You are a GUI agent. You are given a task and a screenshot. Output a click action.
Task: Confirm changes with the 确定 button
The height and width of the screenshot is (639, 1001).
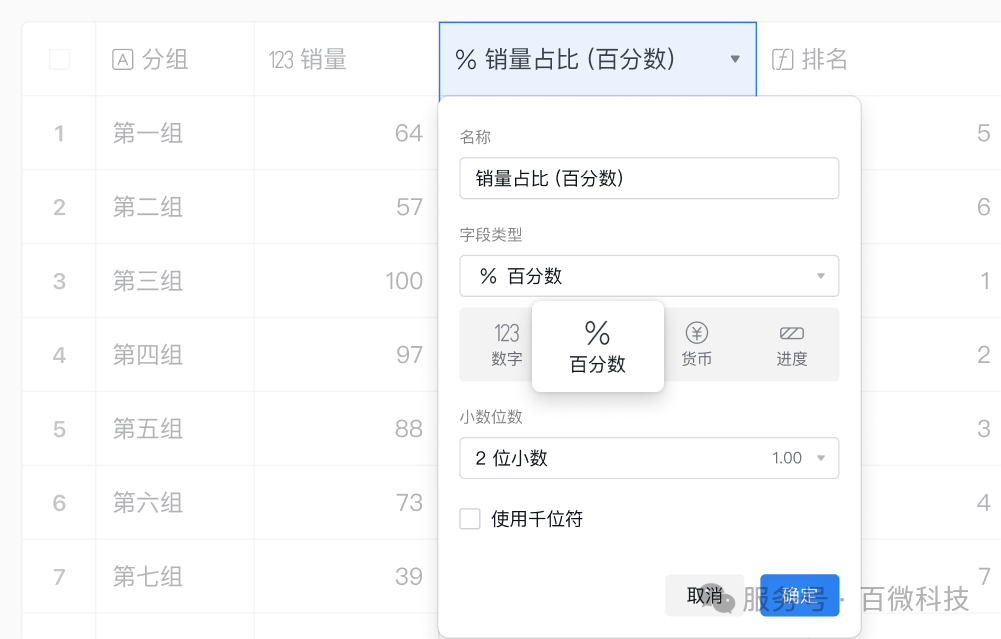pyautogui.click(x=799, y=594)
